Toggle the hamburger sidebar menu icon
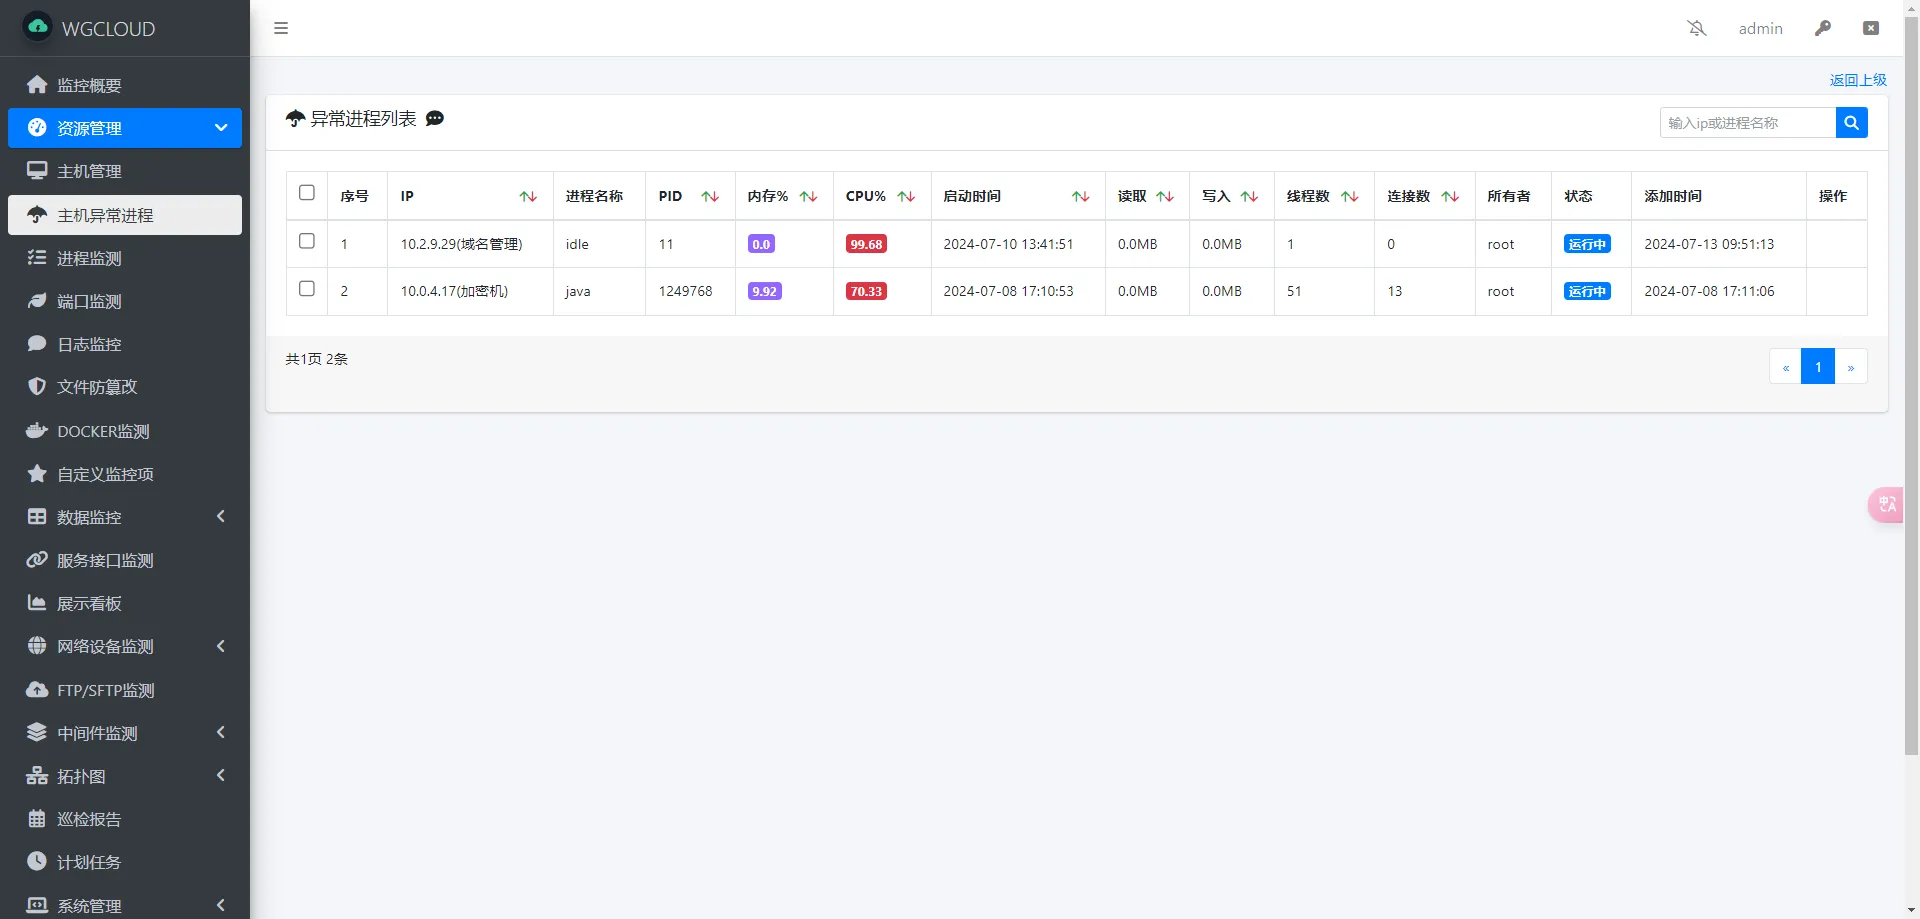Image resolution: width=1920 pixels, height=919 pixels. (x=281, y=28)
